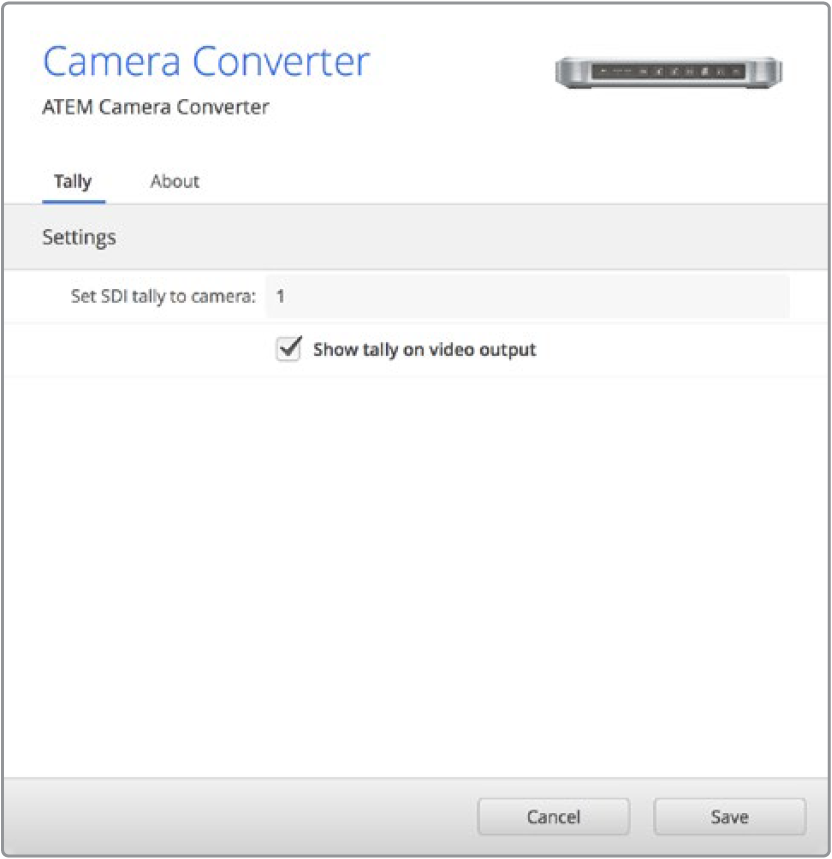Click the Camera Converter title text

coord(206,61)
